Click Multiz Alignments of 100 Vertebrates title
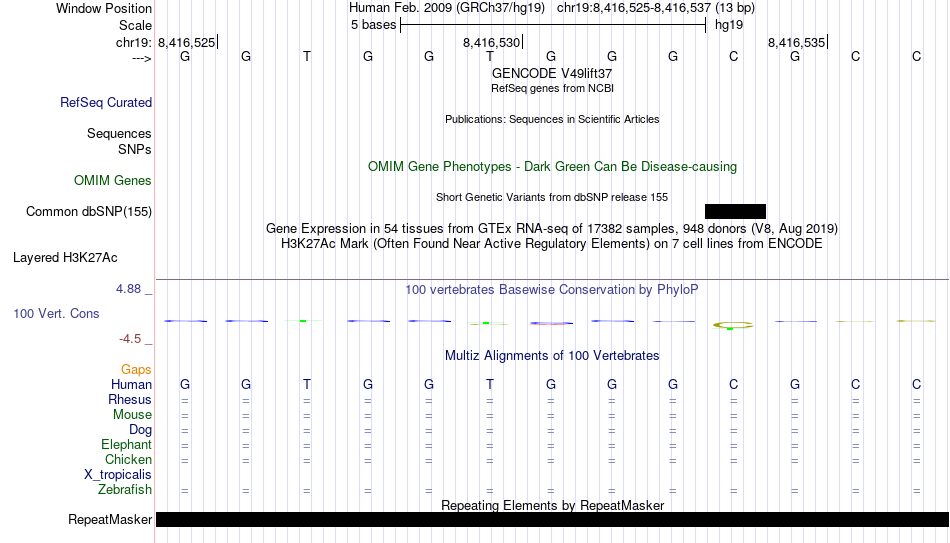The height and width of the screenshot is (543, 950). [552, 356]
